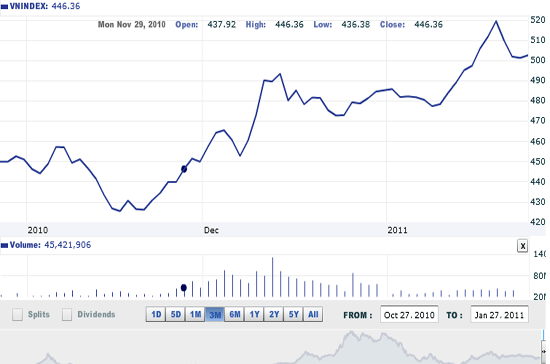The image size is (550, 364).
Task: Click the tallest volume bar in December
Action: [273, 277]
